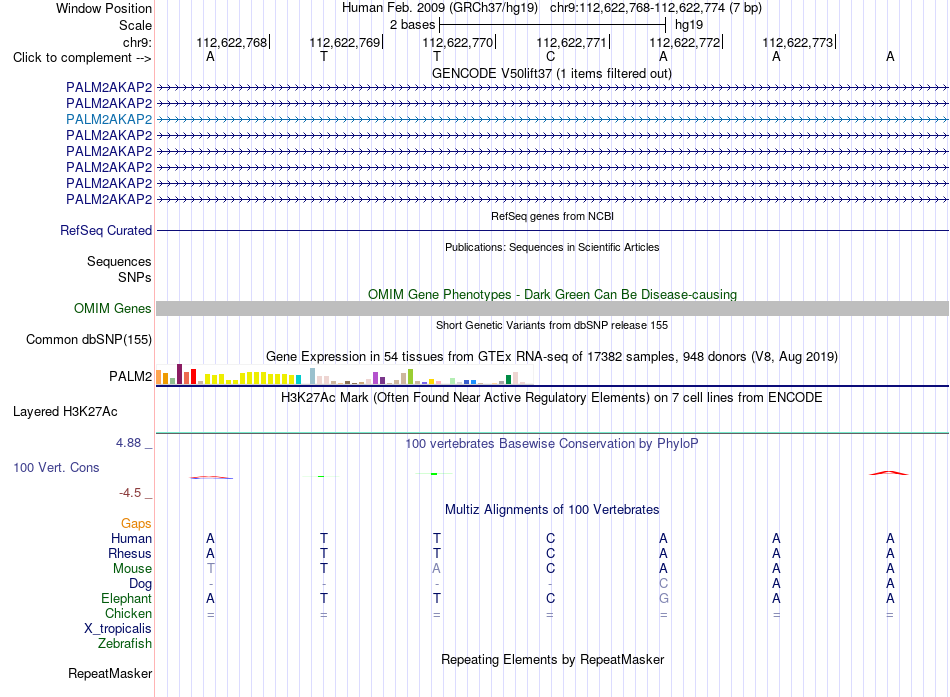Open the OMIM Genes track label
The image size is (950, 697).
click(x=112, y=308)
